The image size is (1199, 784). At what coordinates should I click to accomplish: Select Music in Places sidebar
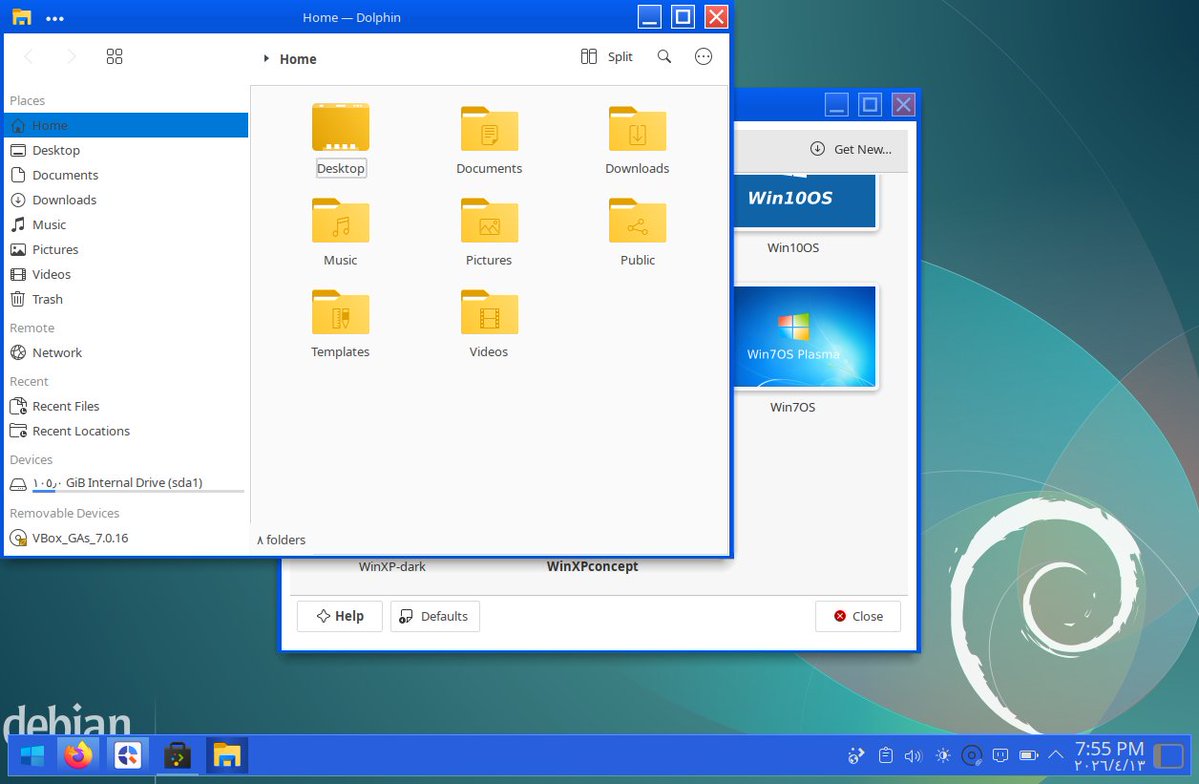(126, 225)
